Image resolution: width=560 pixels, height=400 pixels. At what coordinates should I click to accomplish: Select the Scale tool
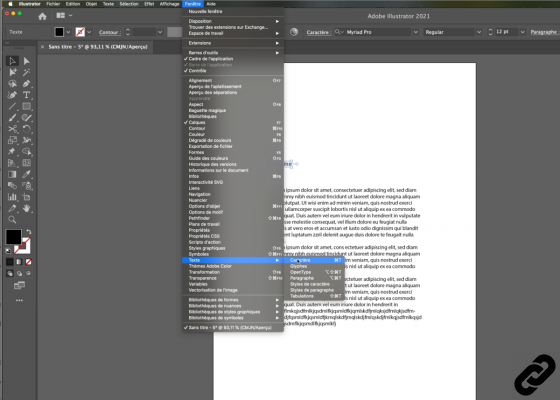pyautogui.click(x=12, y=140)
